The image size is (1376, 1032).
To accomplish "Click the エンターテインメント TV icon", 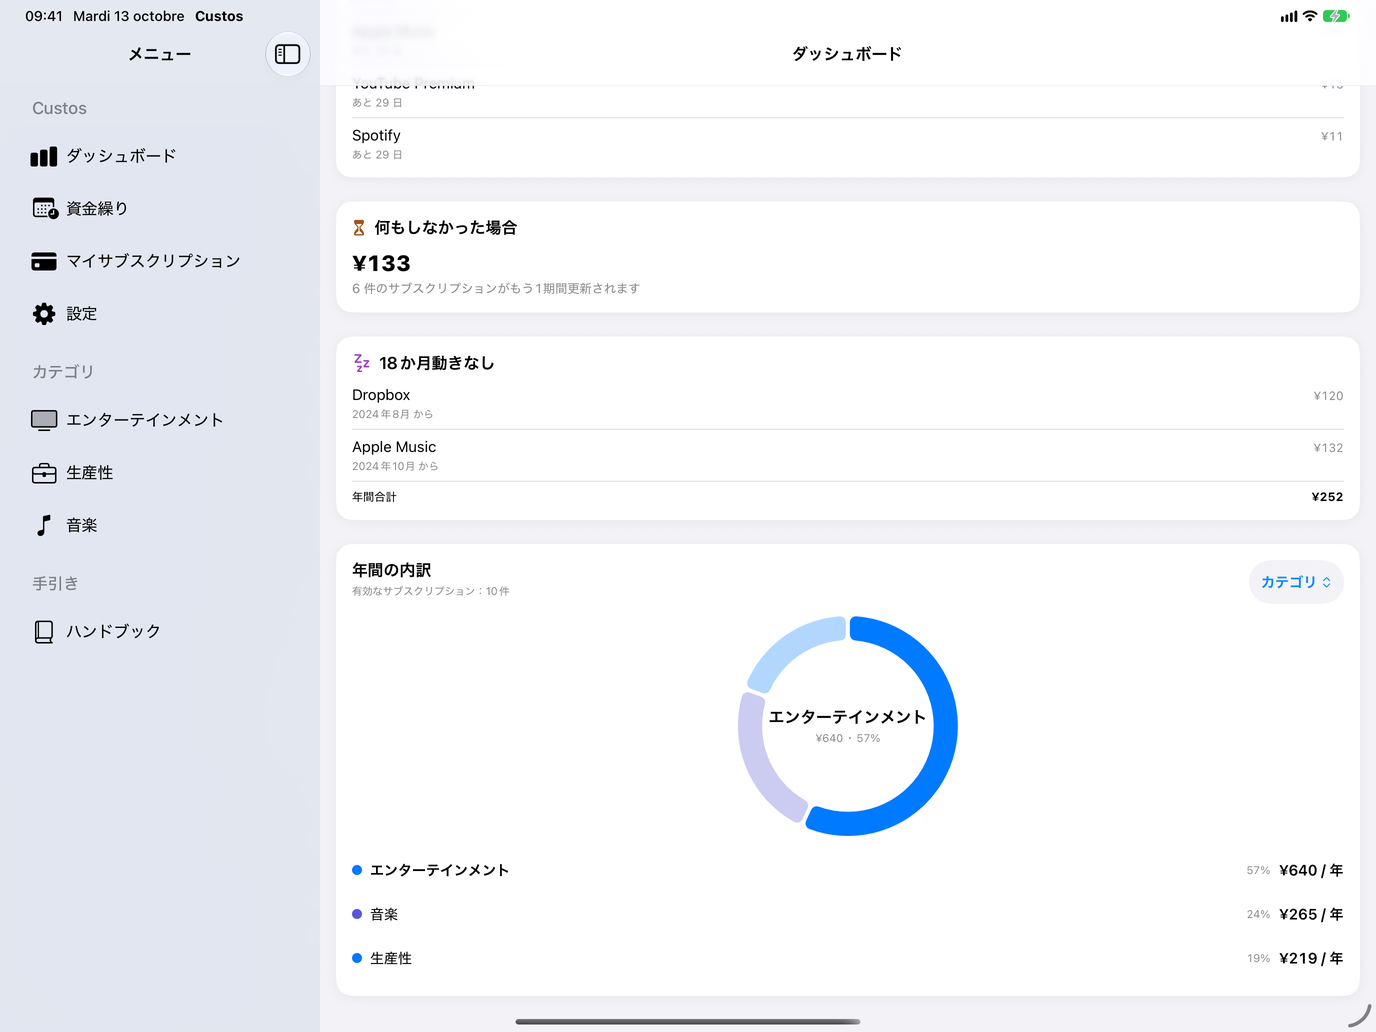I will (44, 420).
